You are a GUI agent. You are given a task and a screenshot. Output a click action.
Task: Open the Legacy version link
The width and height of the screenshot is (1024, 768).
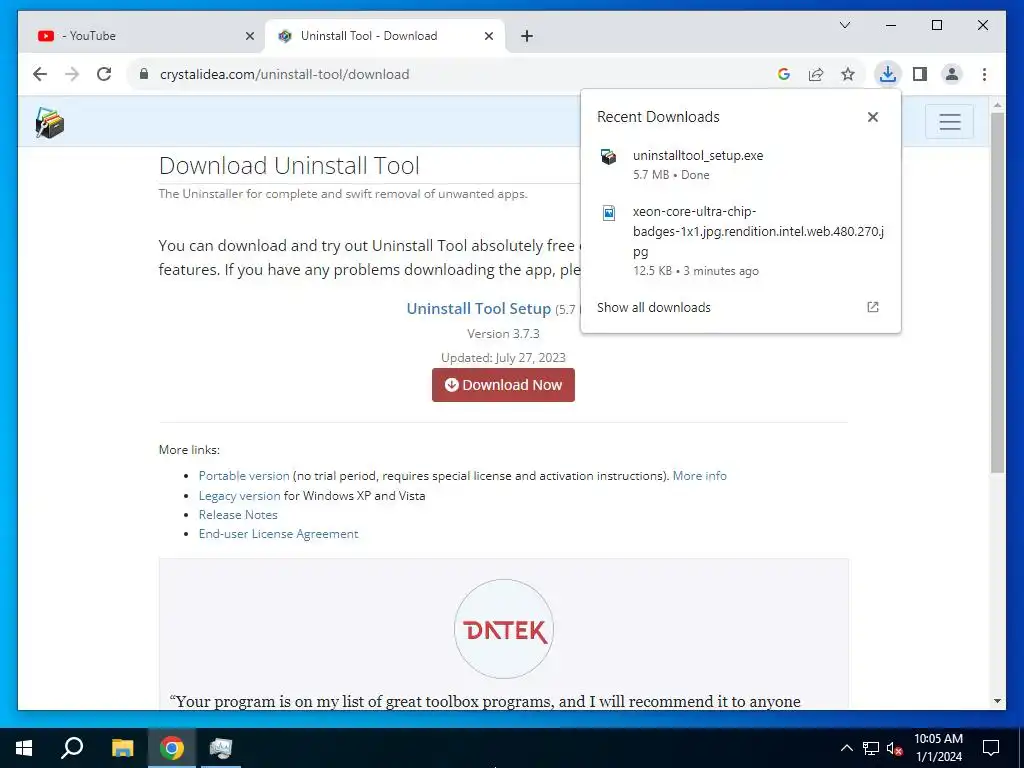coord(239,496)
